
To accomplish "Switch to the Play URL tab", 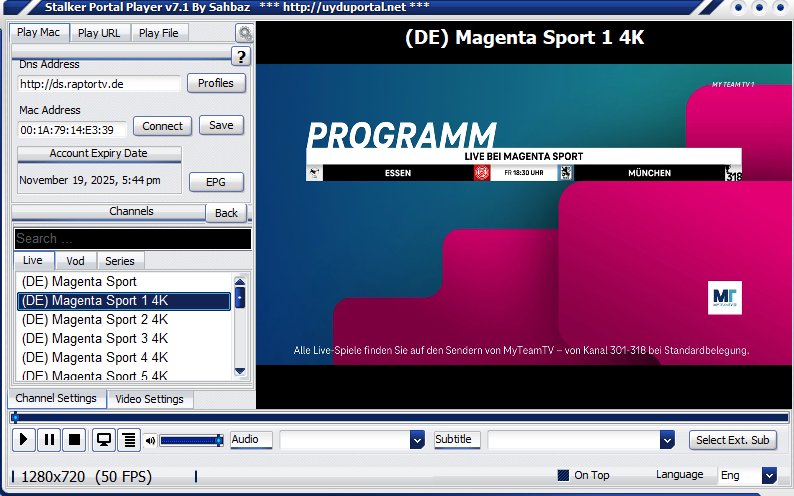I will (x=99, y=33).
